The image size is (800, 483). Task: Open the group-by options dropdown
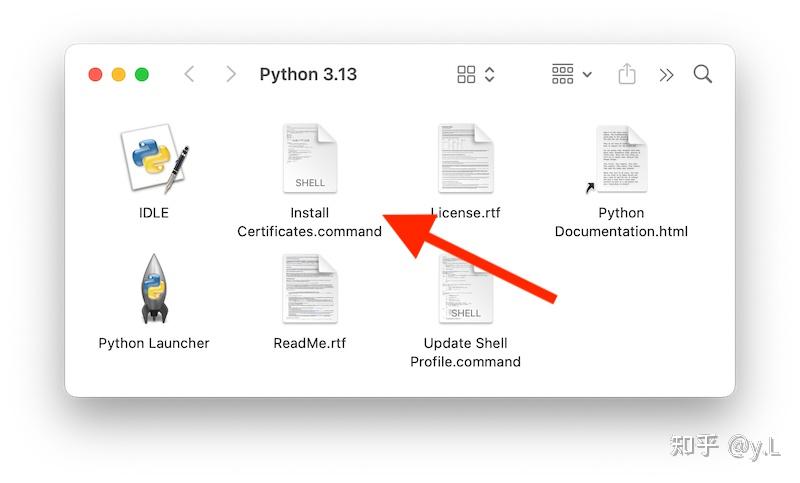coord(571,74)
